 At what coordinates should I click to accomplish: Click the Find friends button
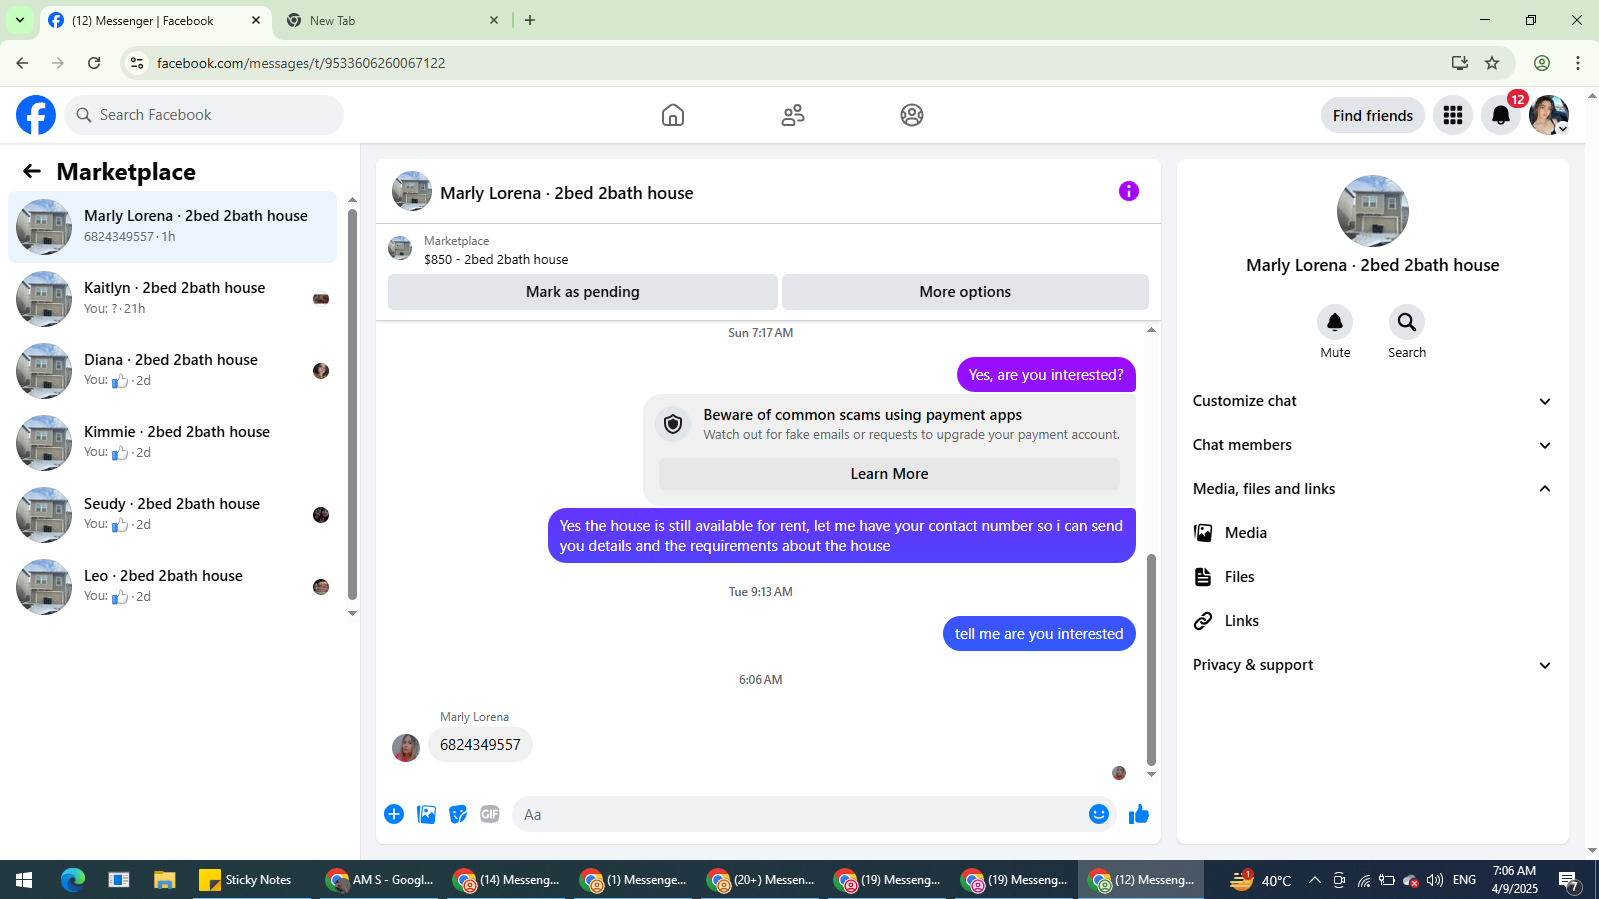click(x=1373, y=115)
